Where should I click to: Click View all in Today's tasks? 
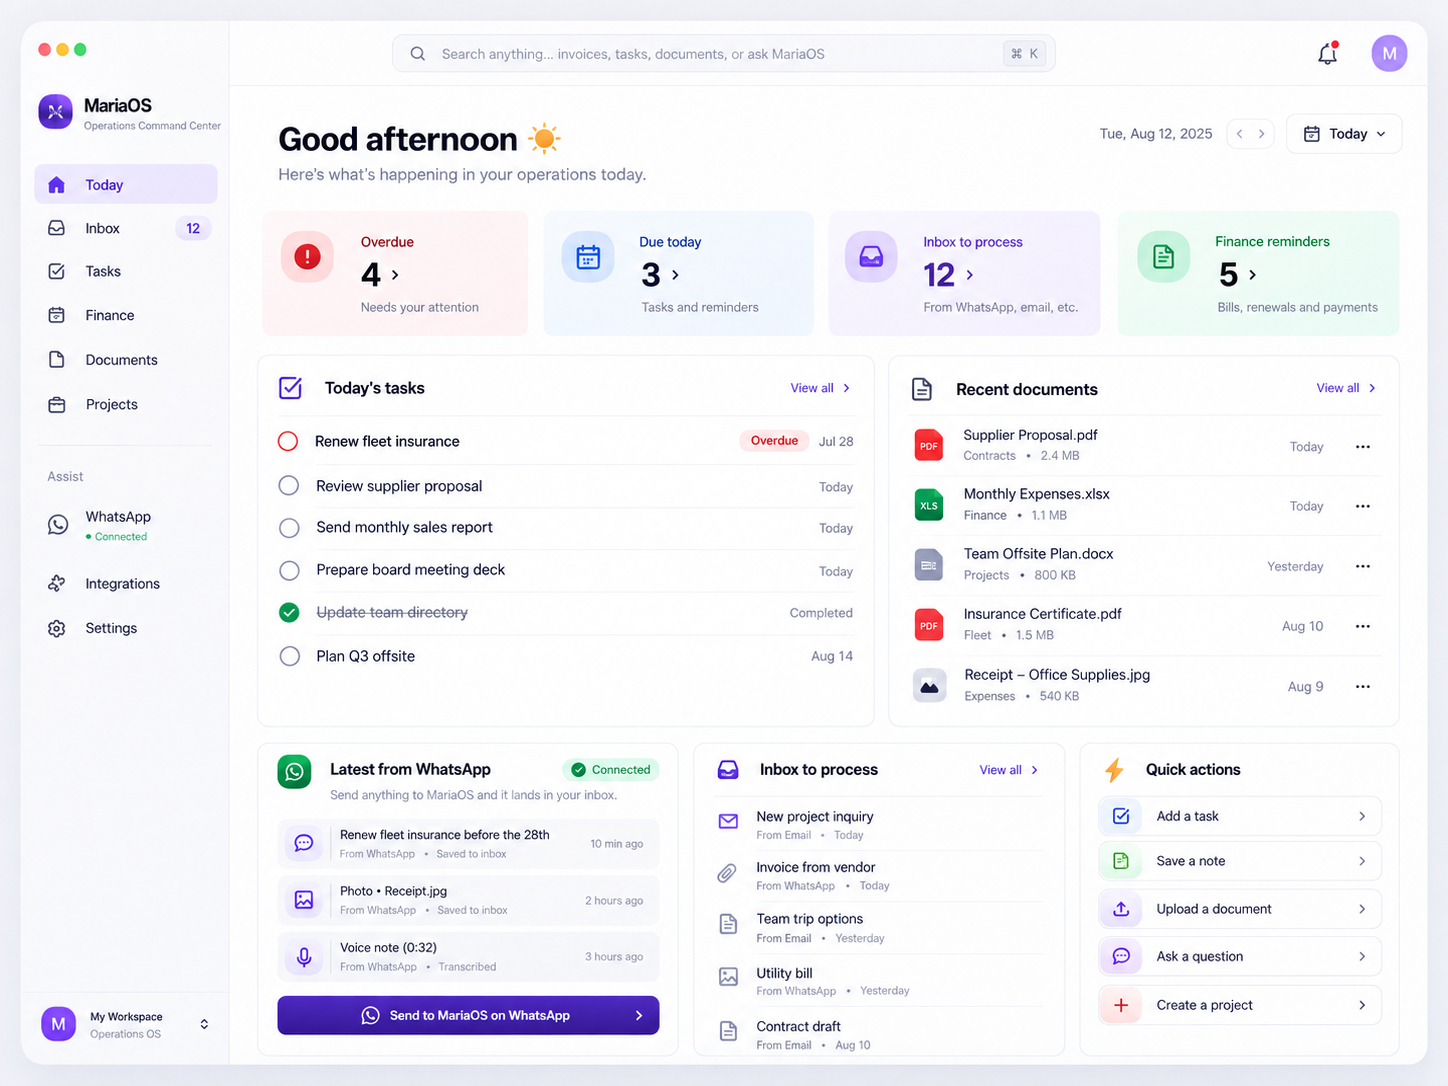(x=820, y=388)
